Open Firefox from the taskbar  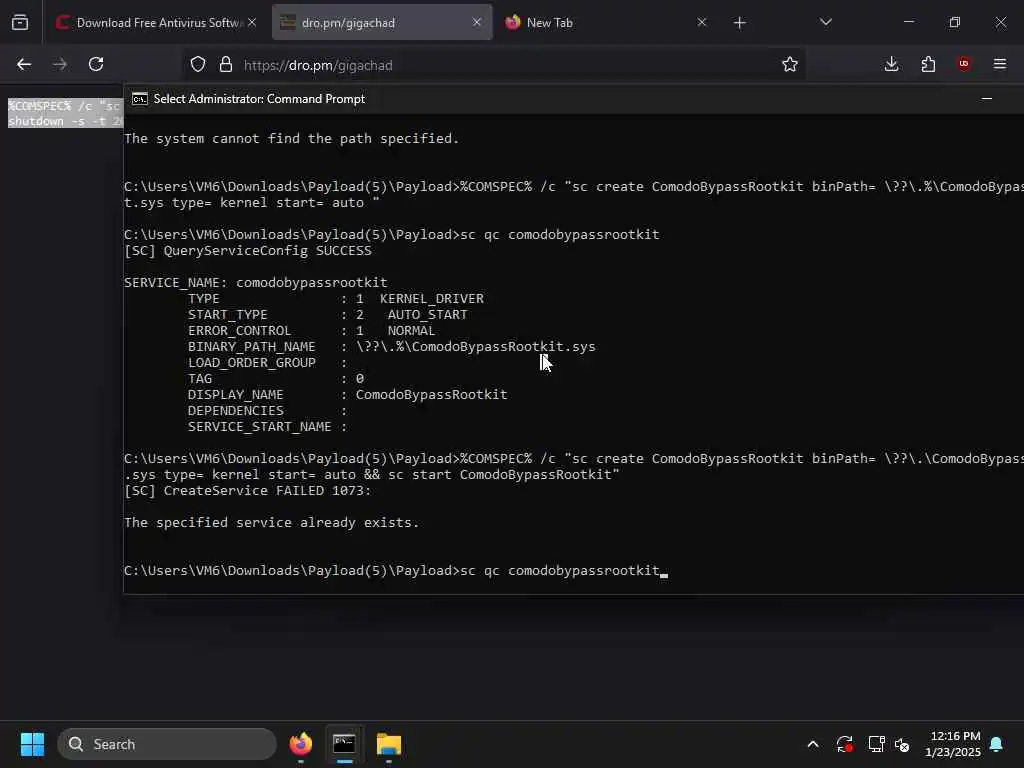tap(300, 744)
